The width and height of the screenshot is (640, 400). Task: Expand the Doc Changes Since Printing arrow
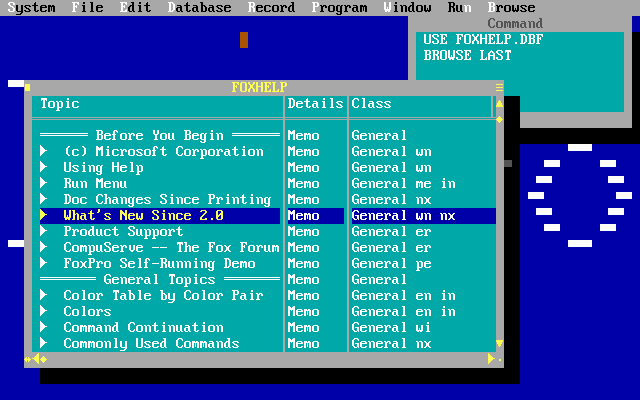(x=44, y=199)
